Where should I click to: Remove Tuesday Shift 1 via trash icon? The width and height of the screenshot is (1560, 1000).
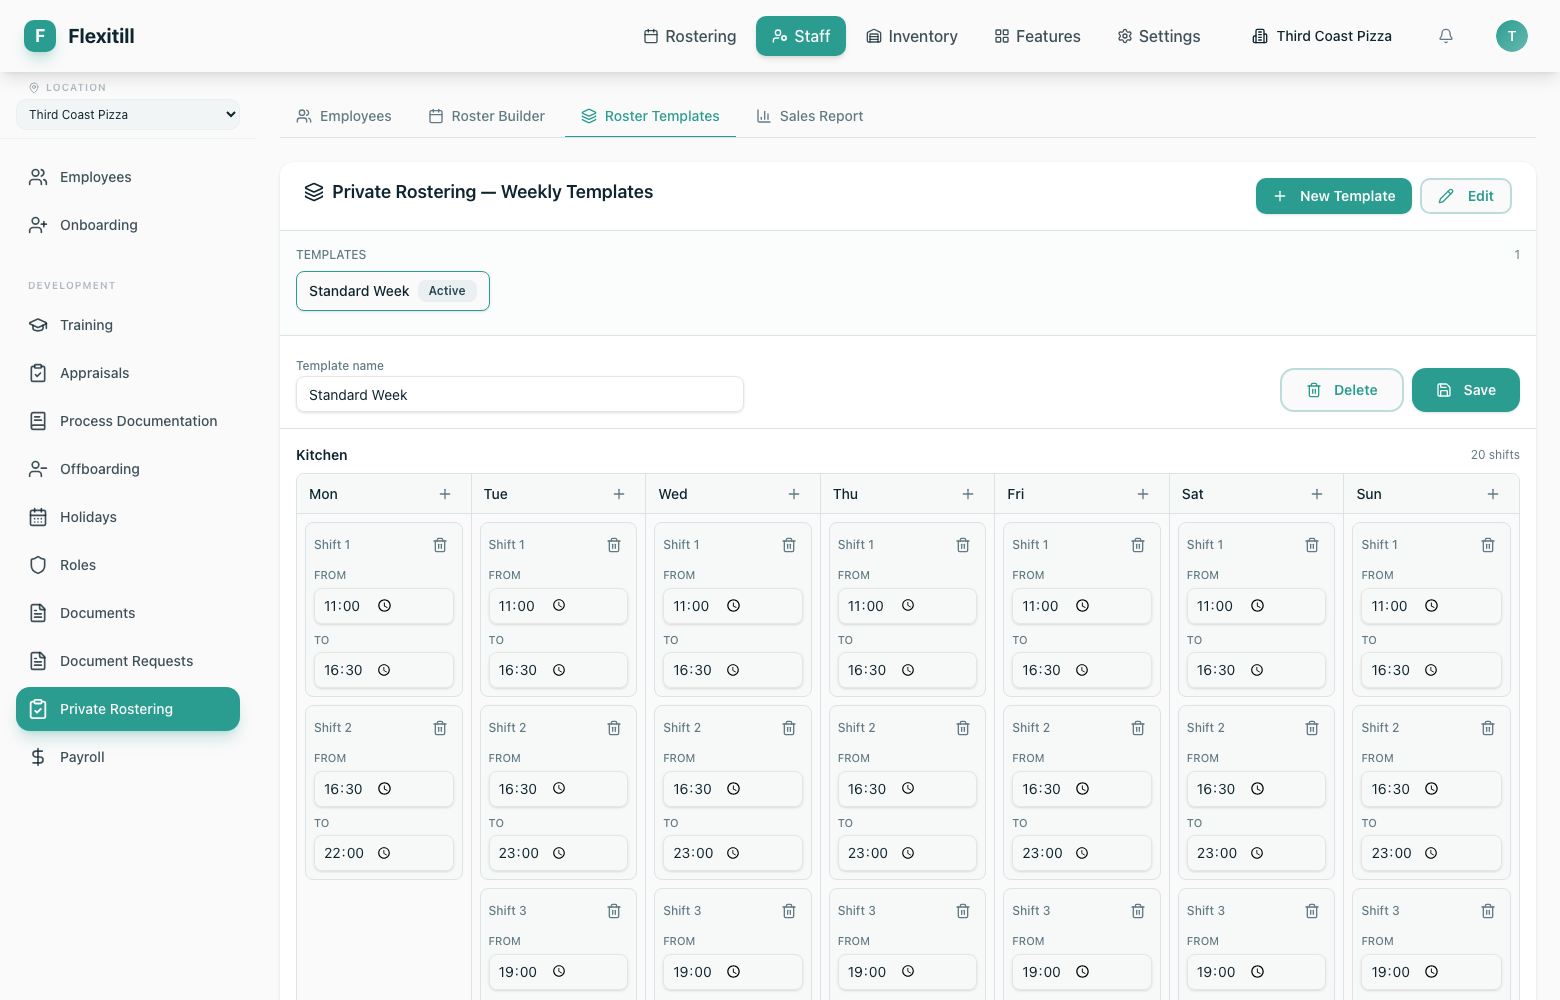click(x=614, y=545)
